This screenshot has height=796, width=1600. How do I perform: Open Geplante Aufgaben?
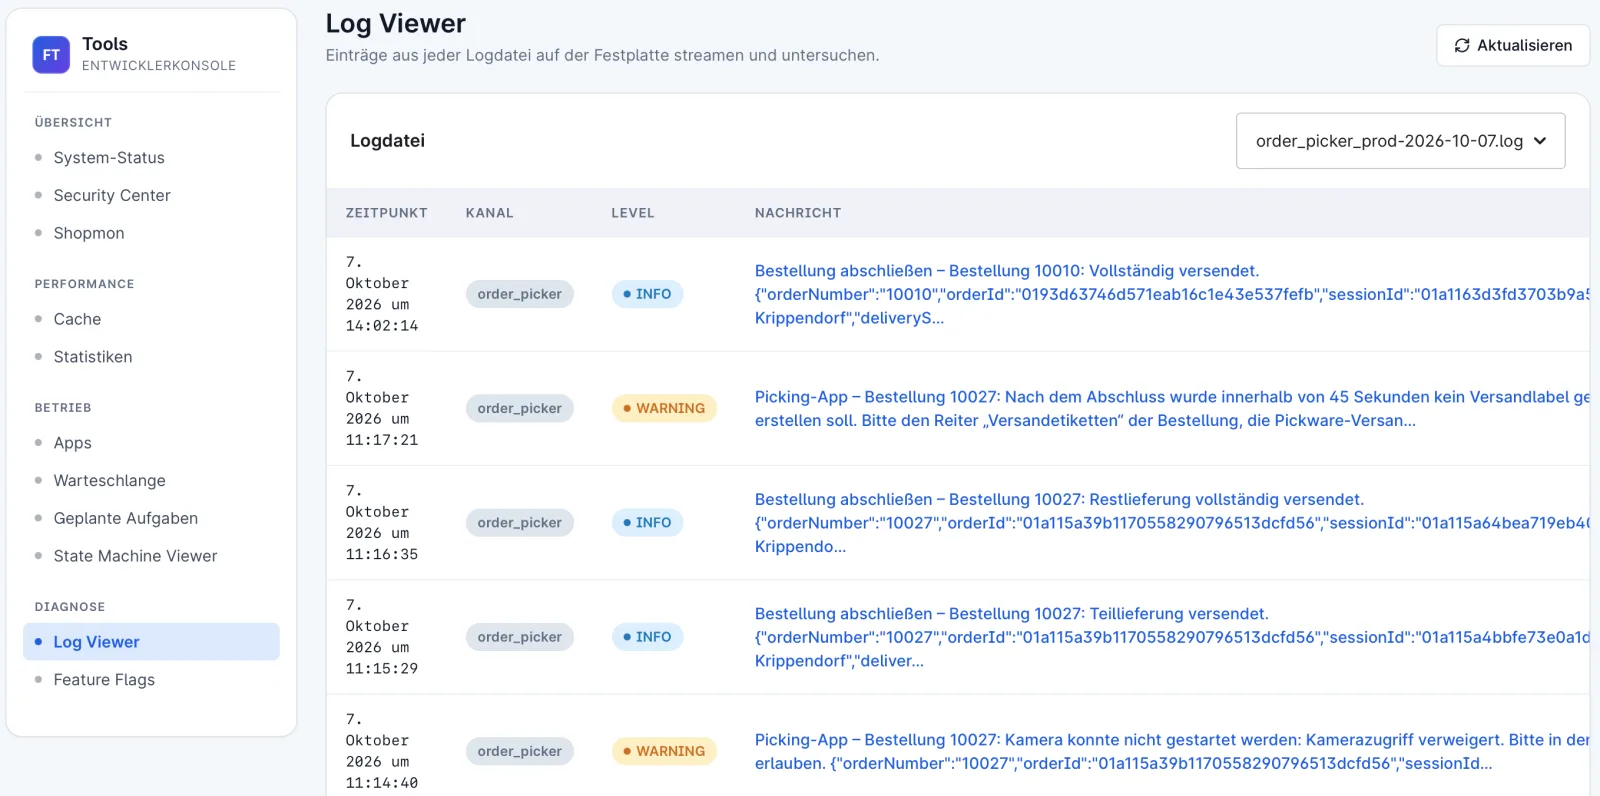click(126, 518)
